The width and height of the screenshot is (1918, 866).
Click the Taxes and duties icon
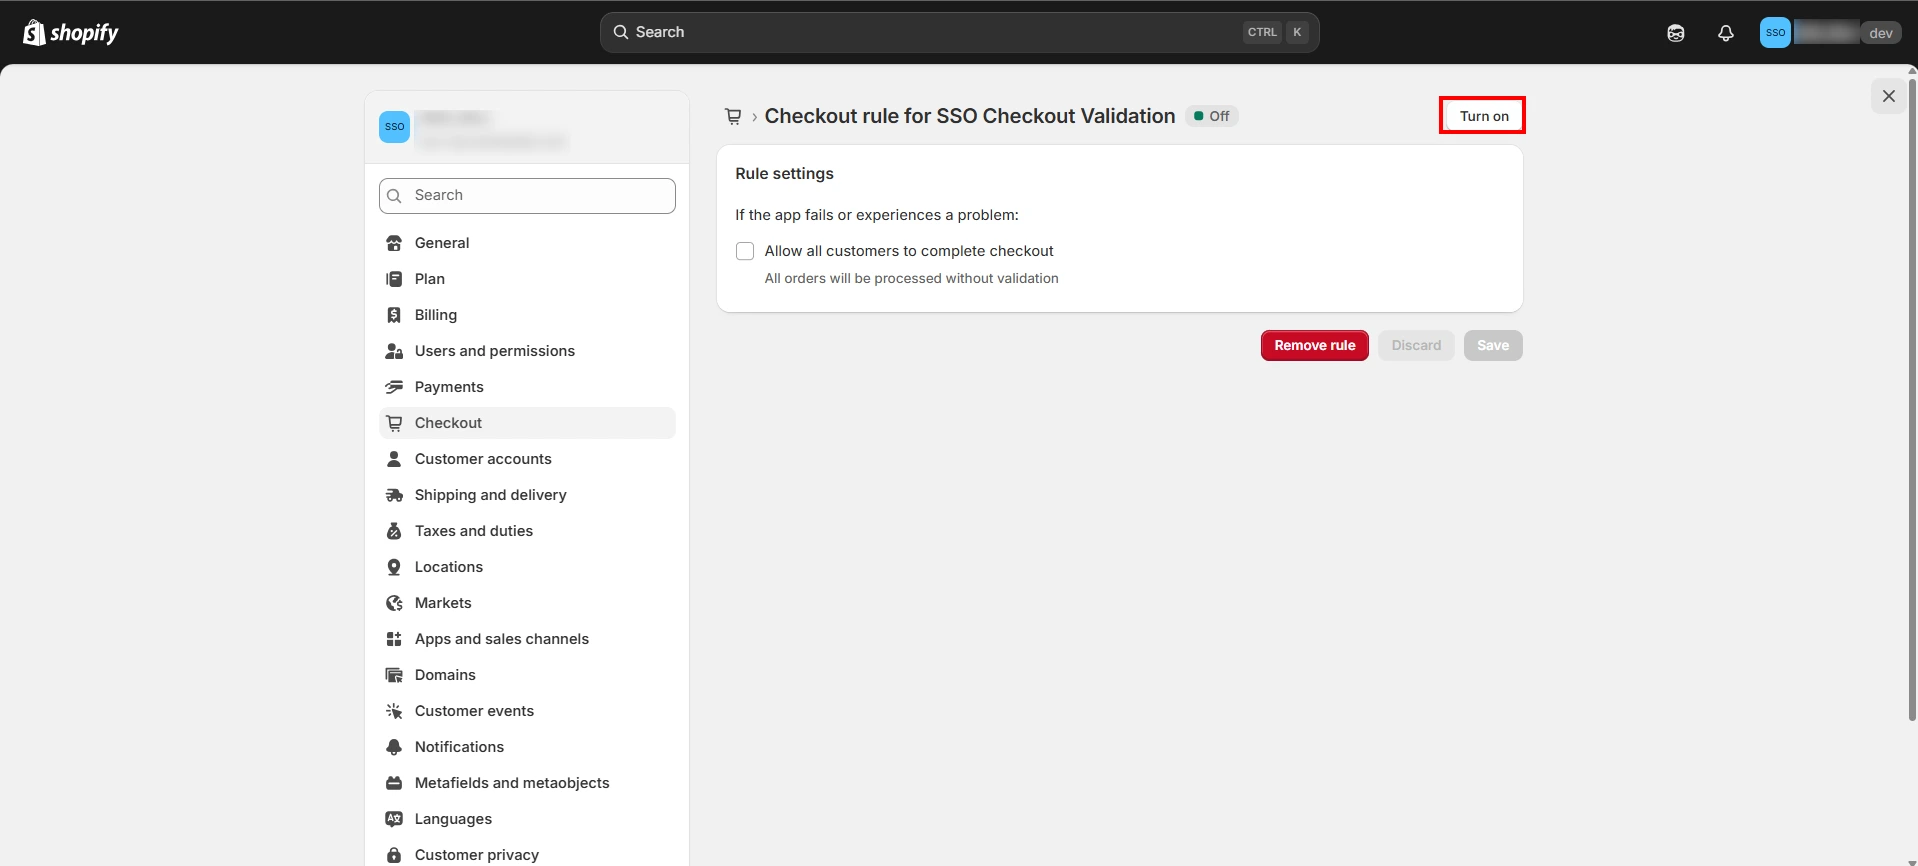click(394, 531)
